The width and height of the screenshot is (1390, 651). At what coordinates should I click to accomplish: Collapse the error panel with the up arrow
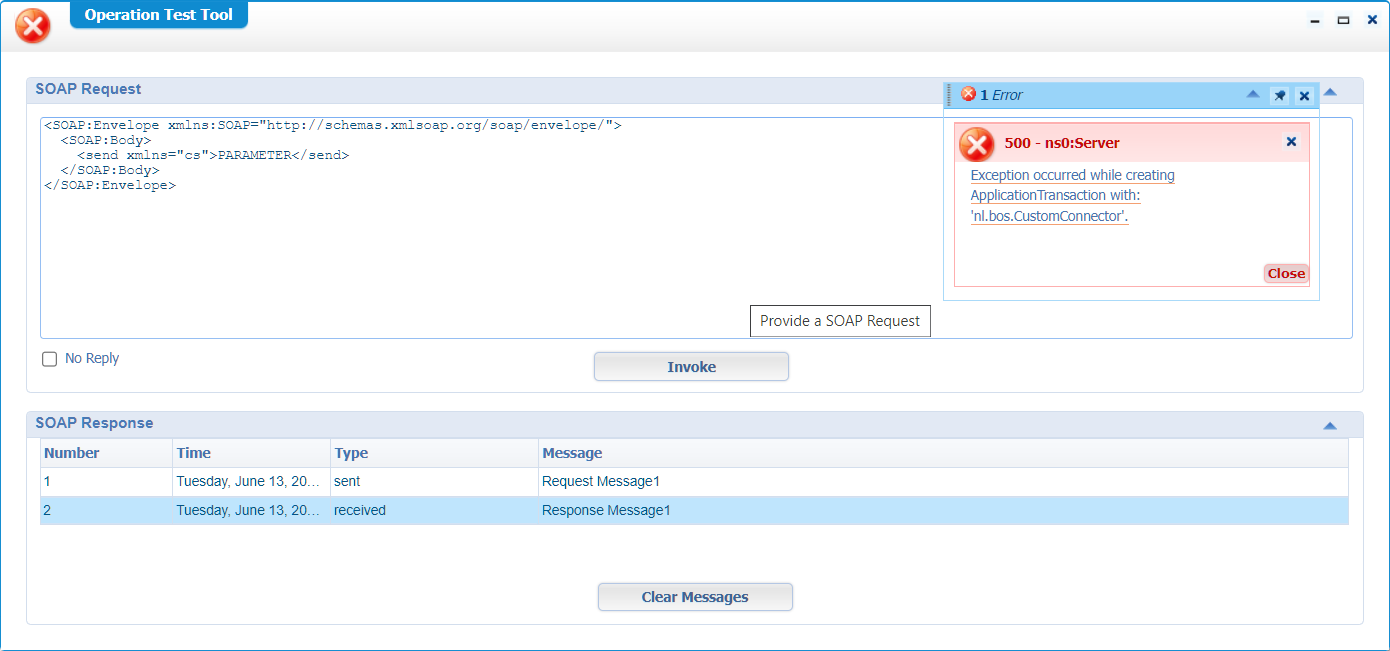click(1252, 95)
